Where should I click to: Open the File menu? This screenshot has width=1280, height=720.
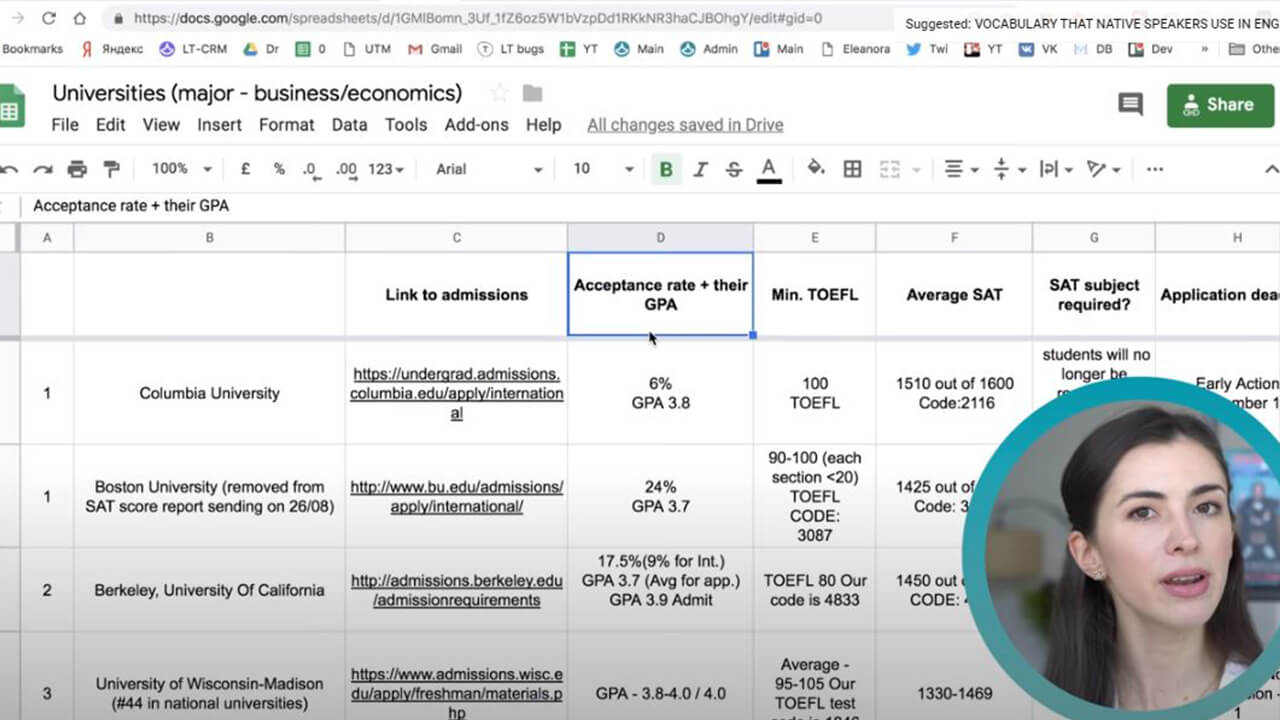tap(65, 125)
